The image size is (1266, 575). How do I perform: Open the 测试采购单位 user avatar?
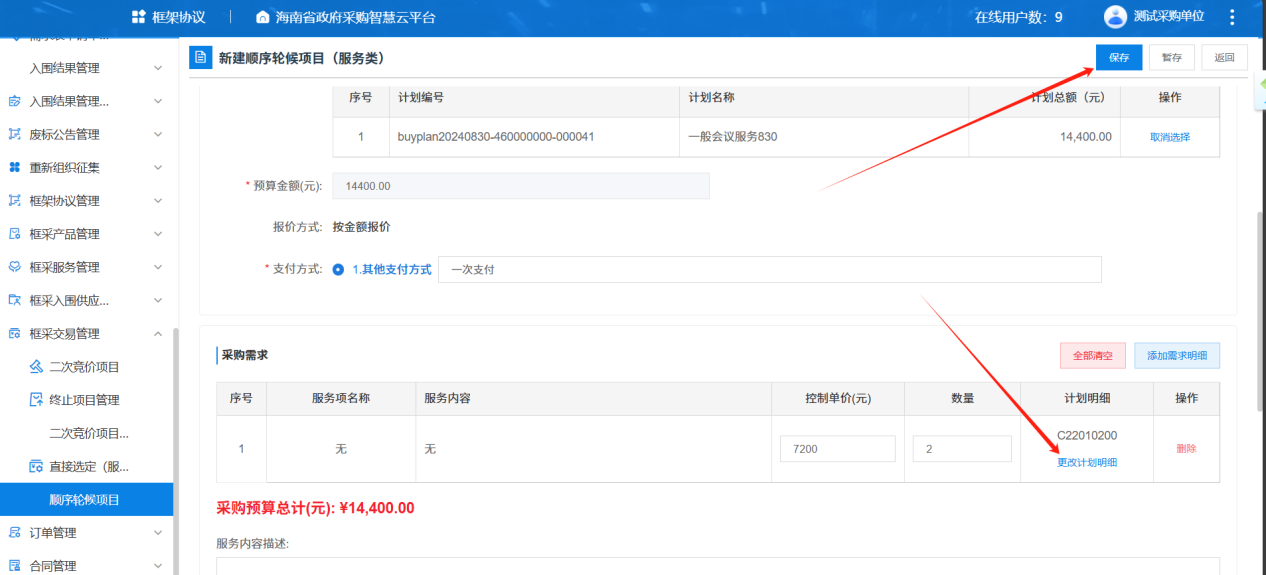[1115, 17]
